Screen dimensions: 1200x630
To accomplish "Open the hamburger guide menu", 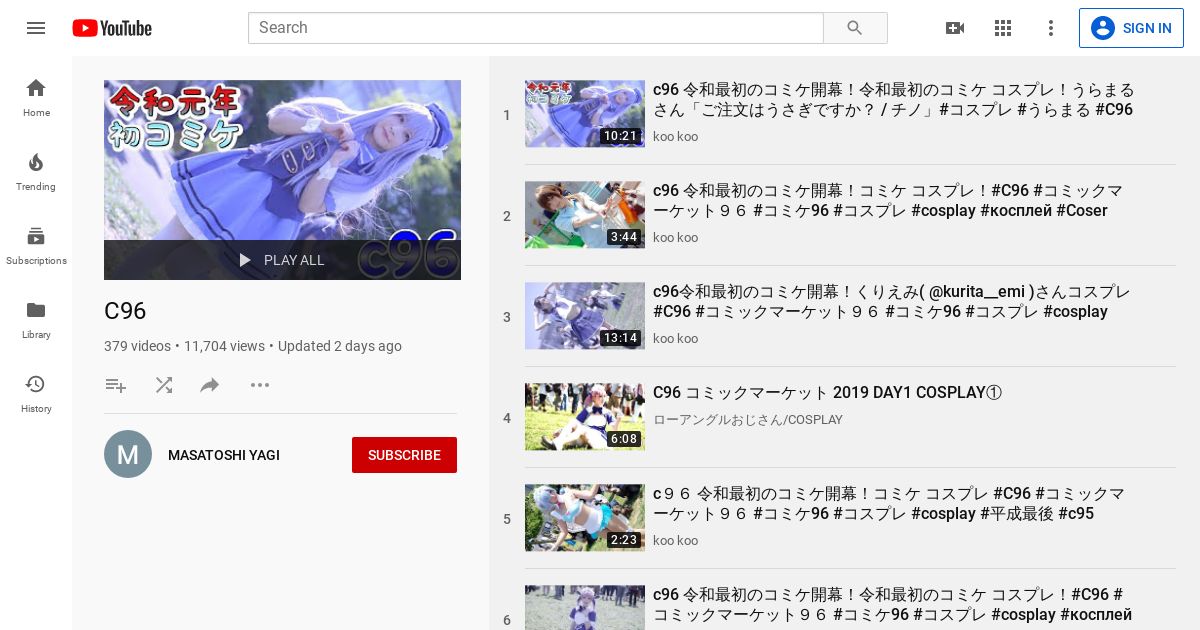I will pyautogui.click(x=36, y=28).
